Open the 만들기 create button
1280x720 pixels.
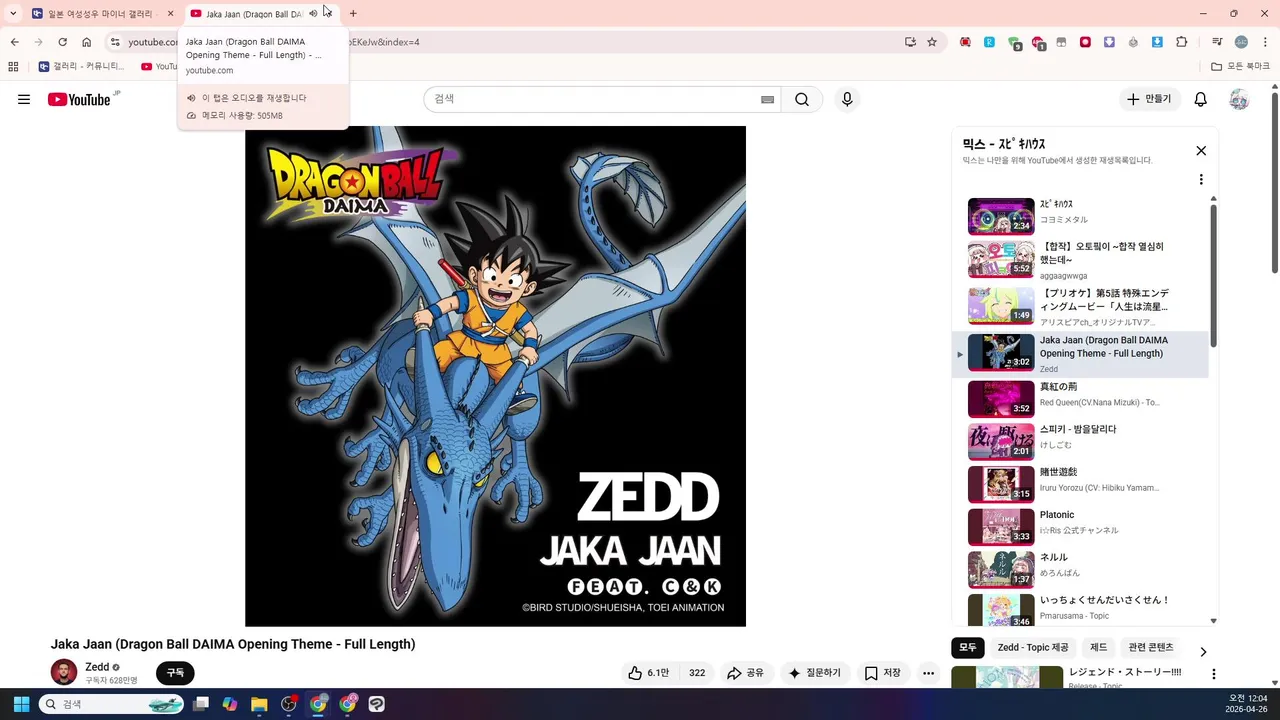coord(1149,99)
